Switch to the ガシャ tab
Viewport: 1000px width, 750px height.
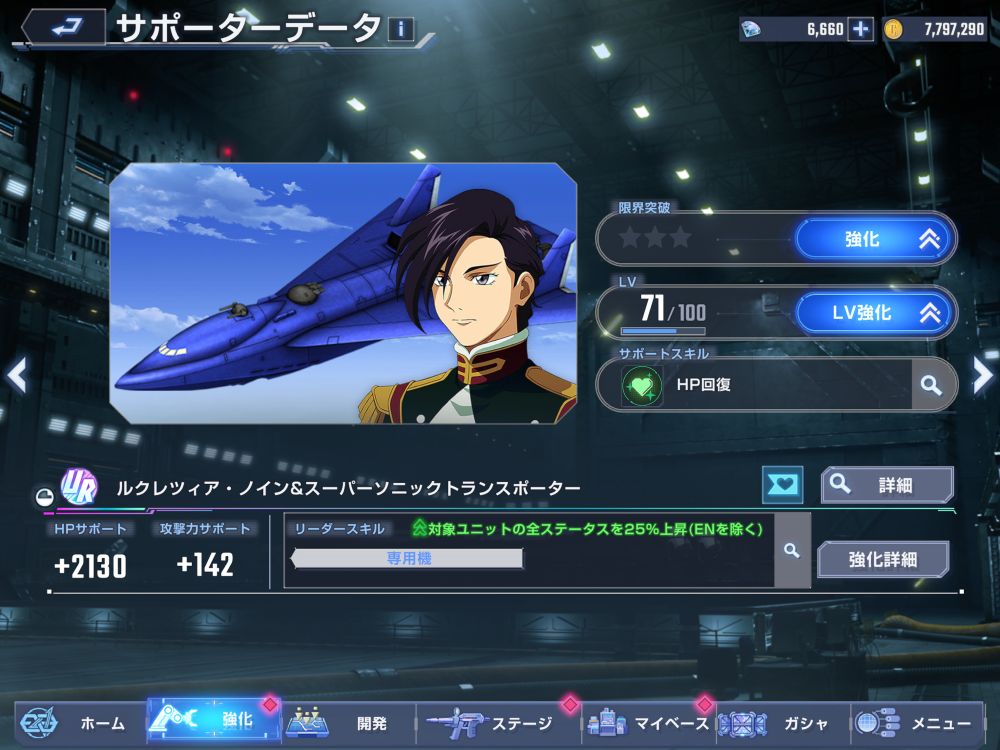click(x=783, y=723)
